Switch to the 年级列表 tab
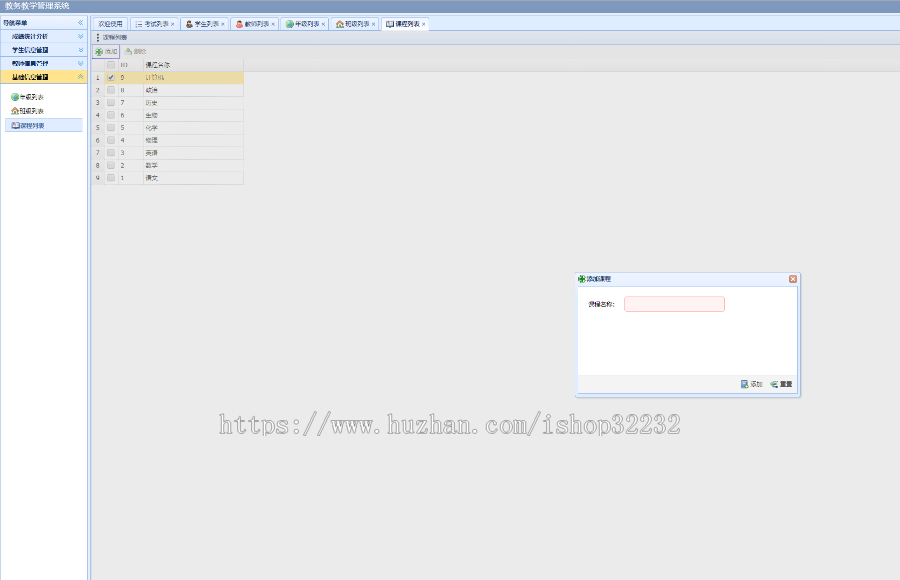 (x=305, y=24)
